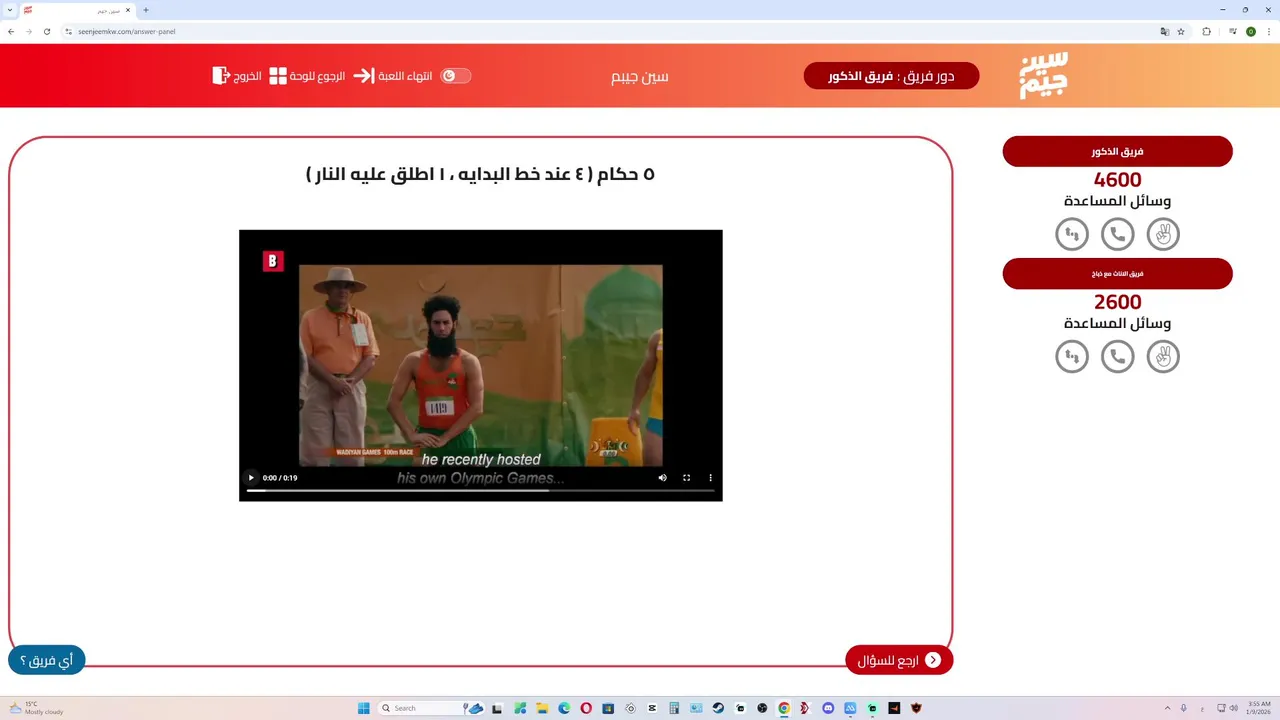Use the 2600-score team's phone call lifeline
The height and width of the screenshot is (720, 1280).
[1118, 356]
